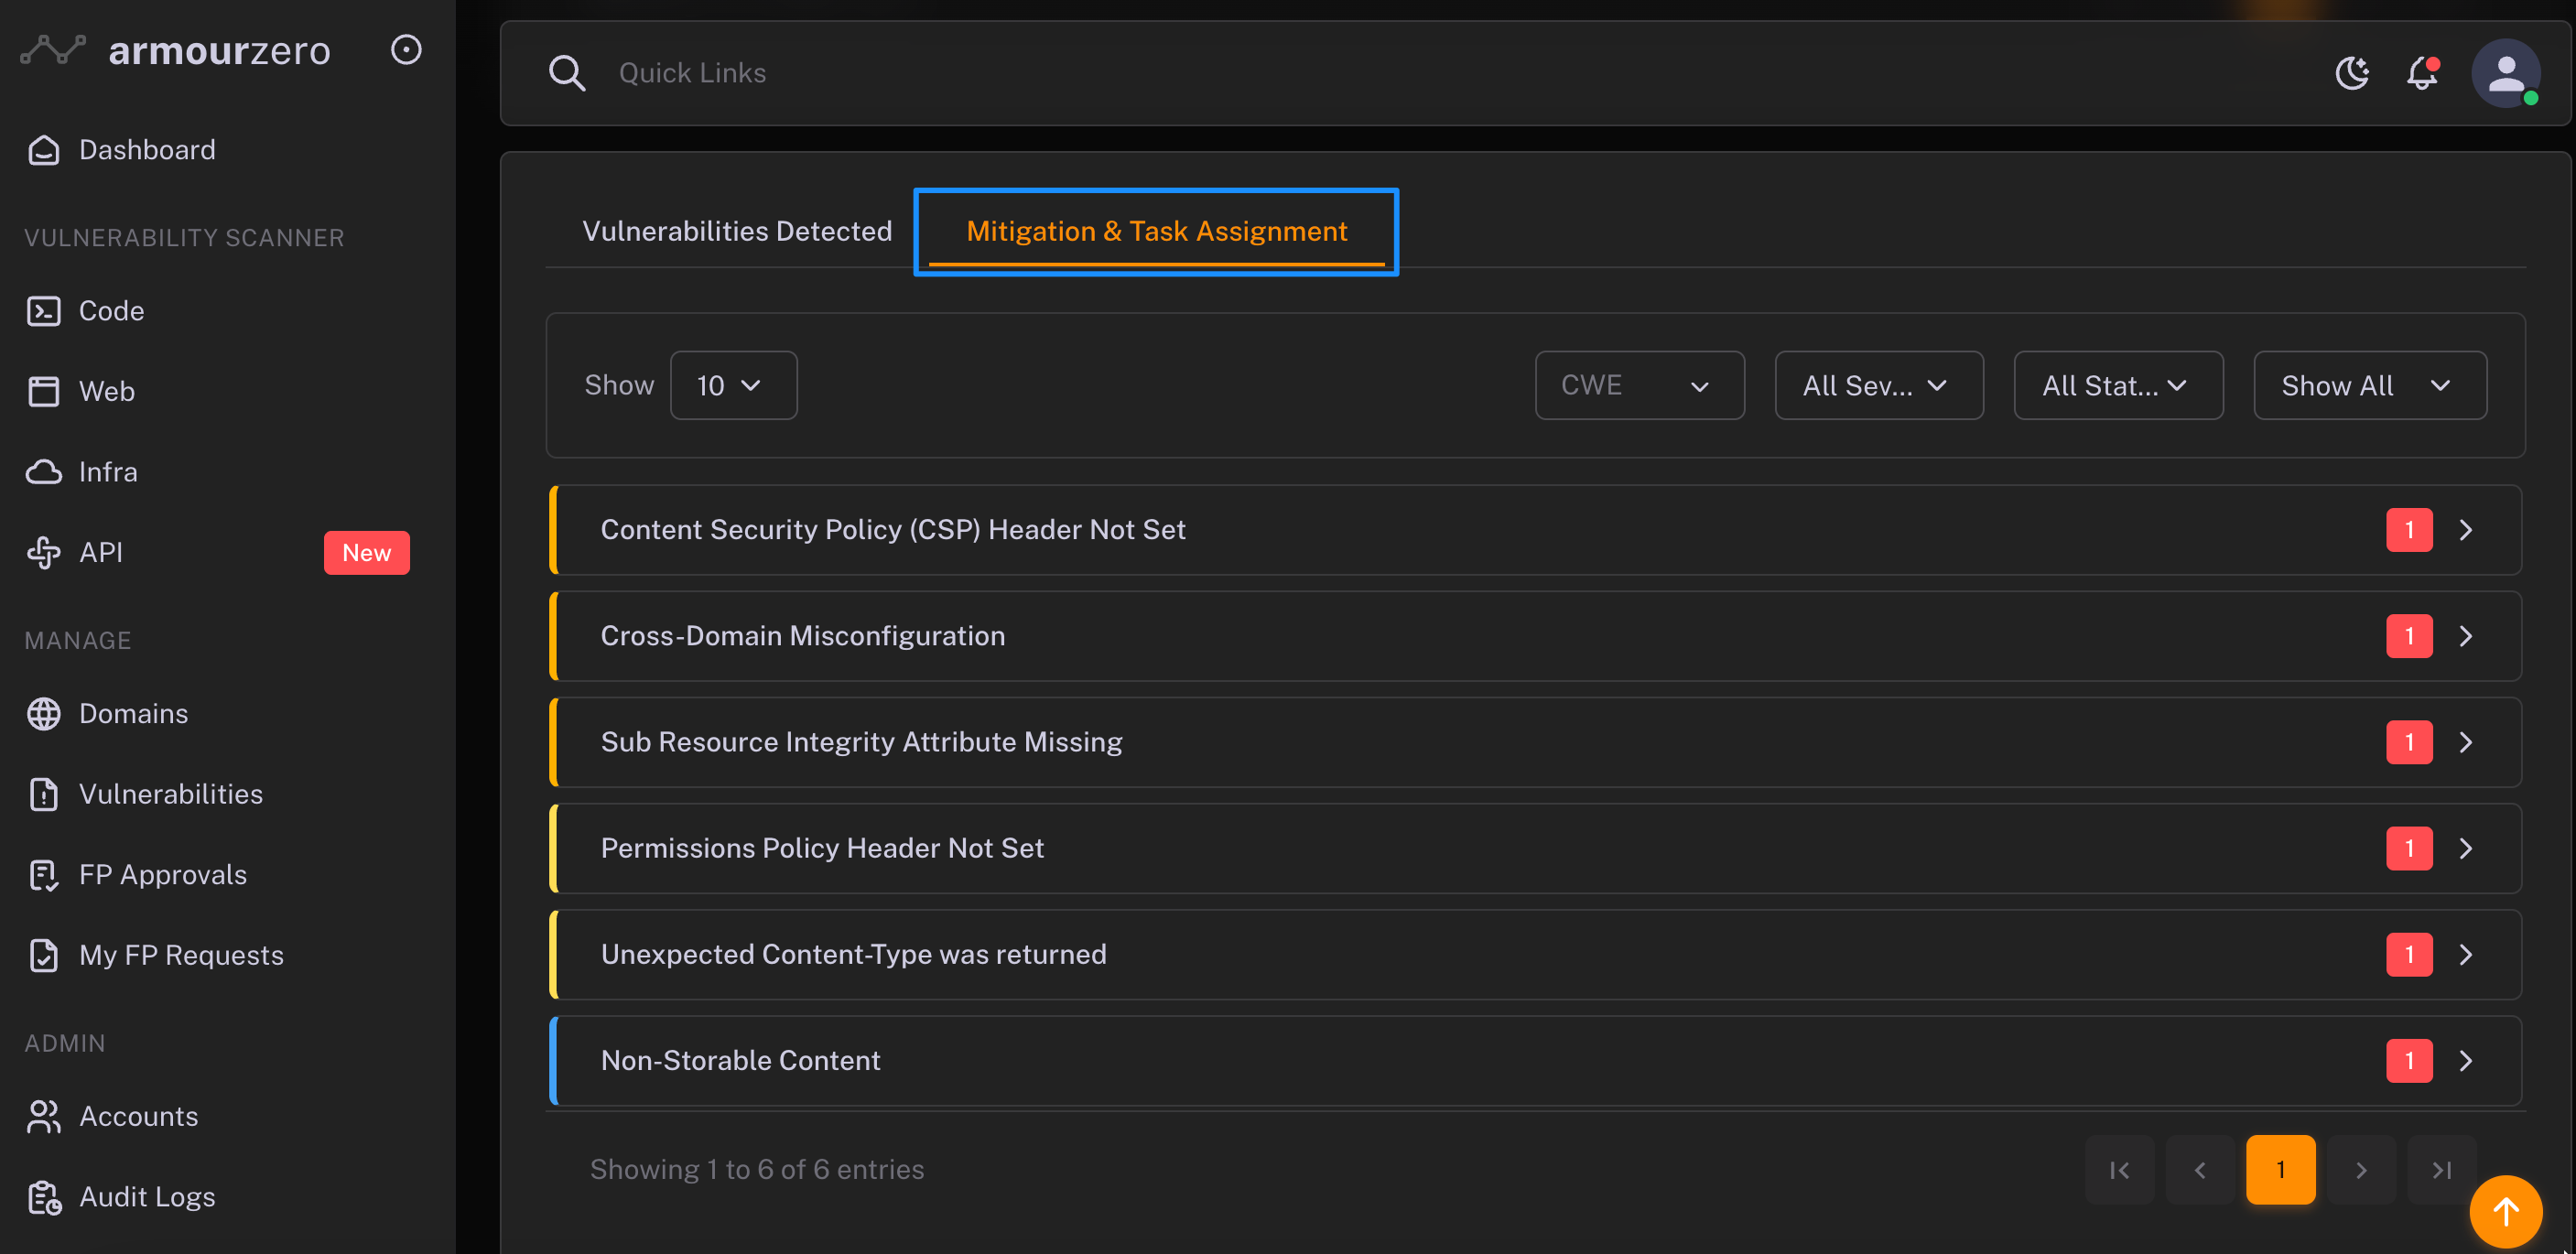The image size is (2576, 1254).
Task: Open the Code scanner page
Action: (x=111, y=311)
